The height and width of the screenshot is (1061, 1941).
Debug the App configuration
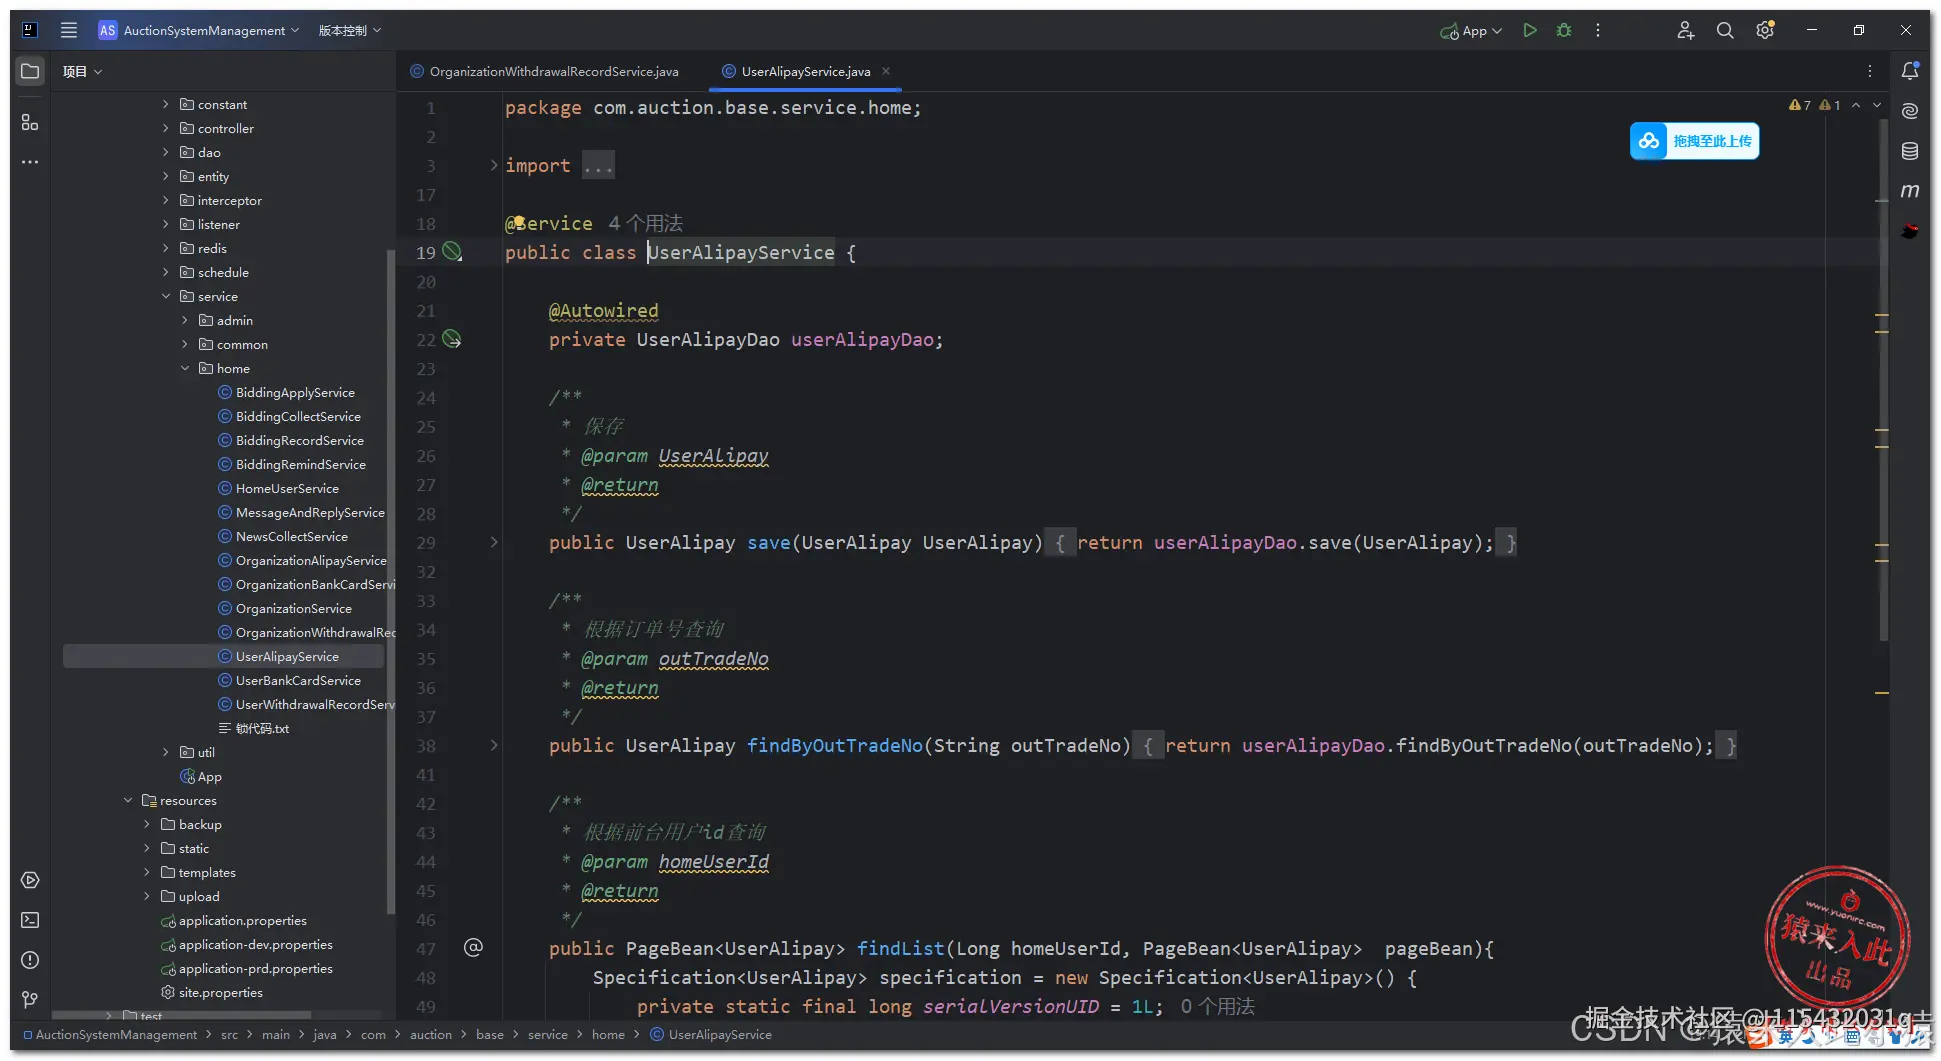click(1564, 30)
